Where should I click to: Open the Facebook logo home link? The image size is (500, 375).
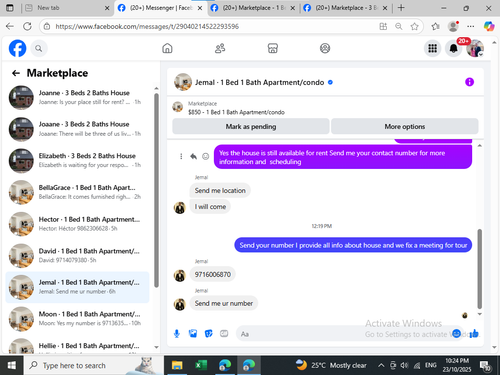(17, 48)
